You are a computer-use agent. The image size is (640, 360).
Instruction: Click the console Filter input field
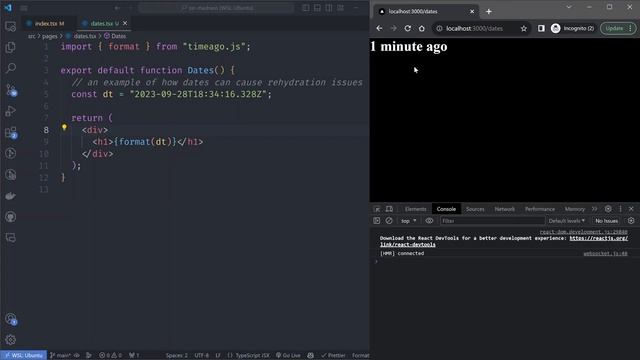492,221
